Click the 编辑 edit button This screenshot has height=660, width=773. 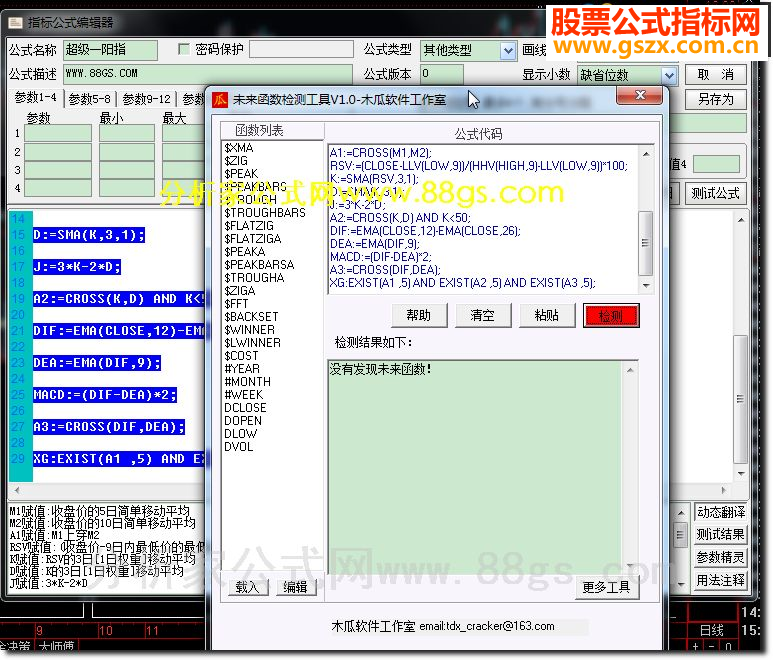click(x=295, y=587)
